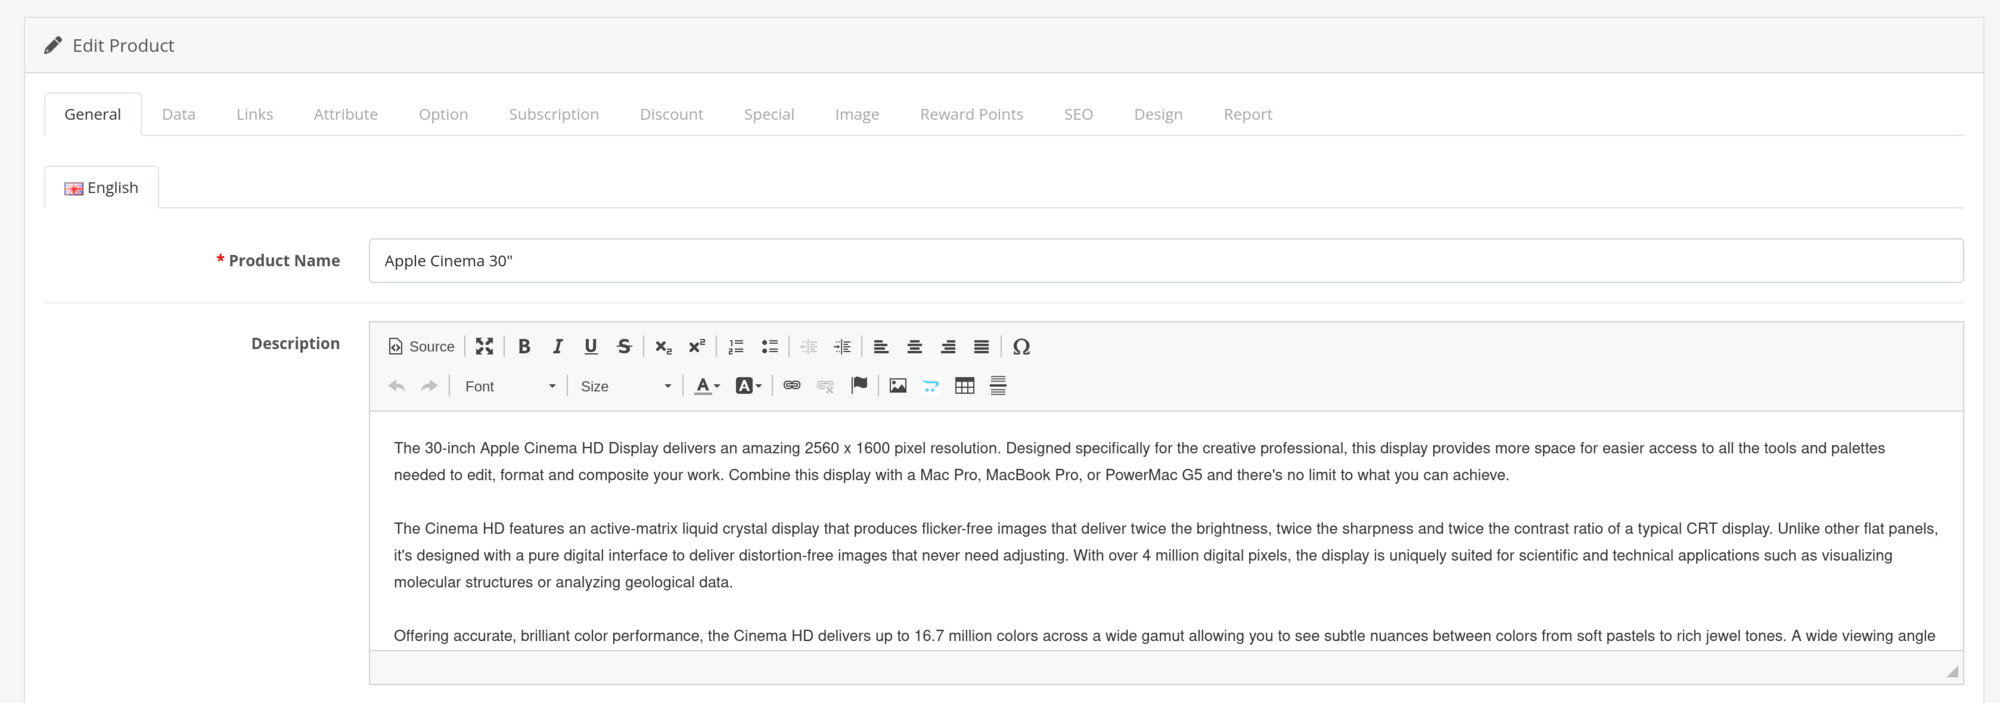Insert a numbered list
Viewport: 2000px width, 703px height.
pyautogui.click(x=736, y=346)
